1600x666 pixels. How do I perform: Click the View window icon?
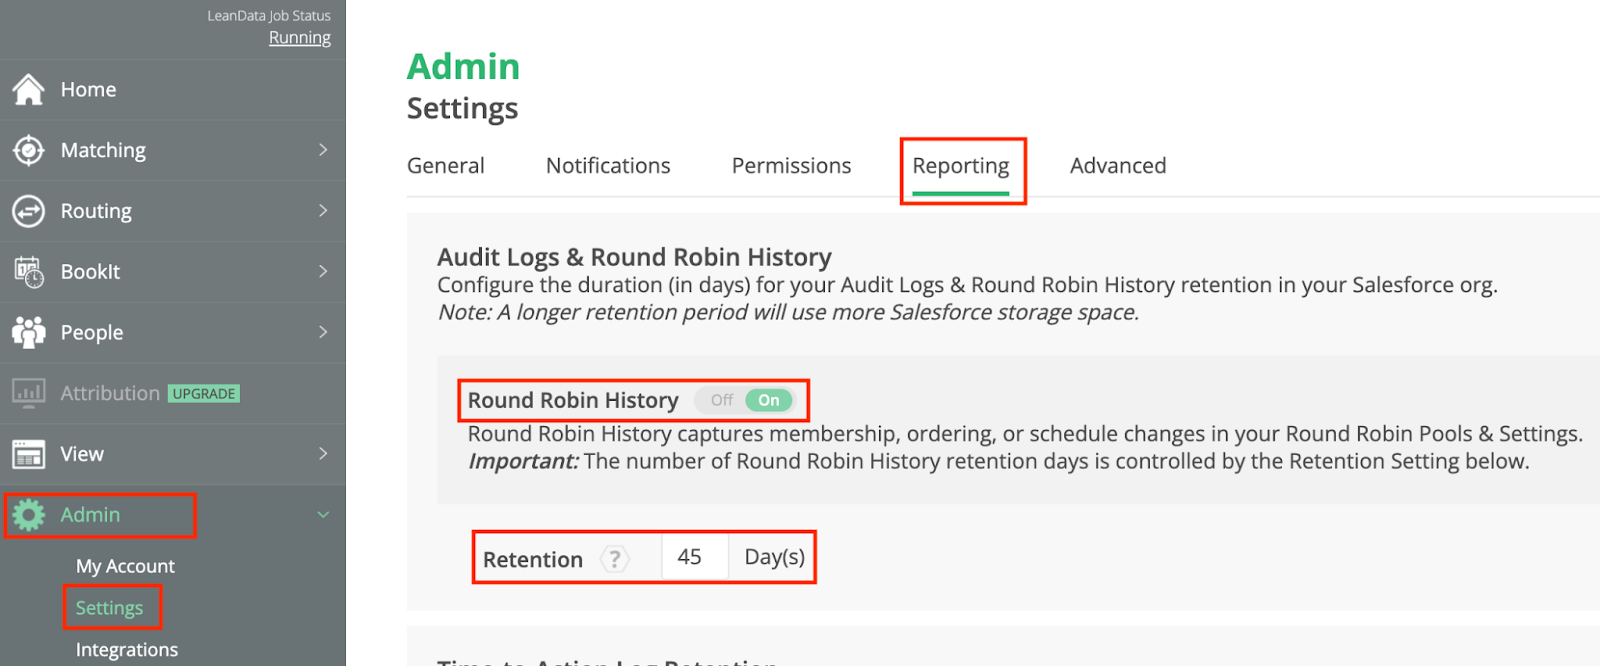pos(29,454)
